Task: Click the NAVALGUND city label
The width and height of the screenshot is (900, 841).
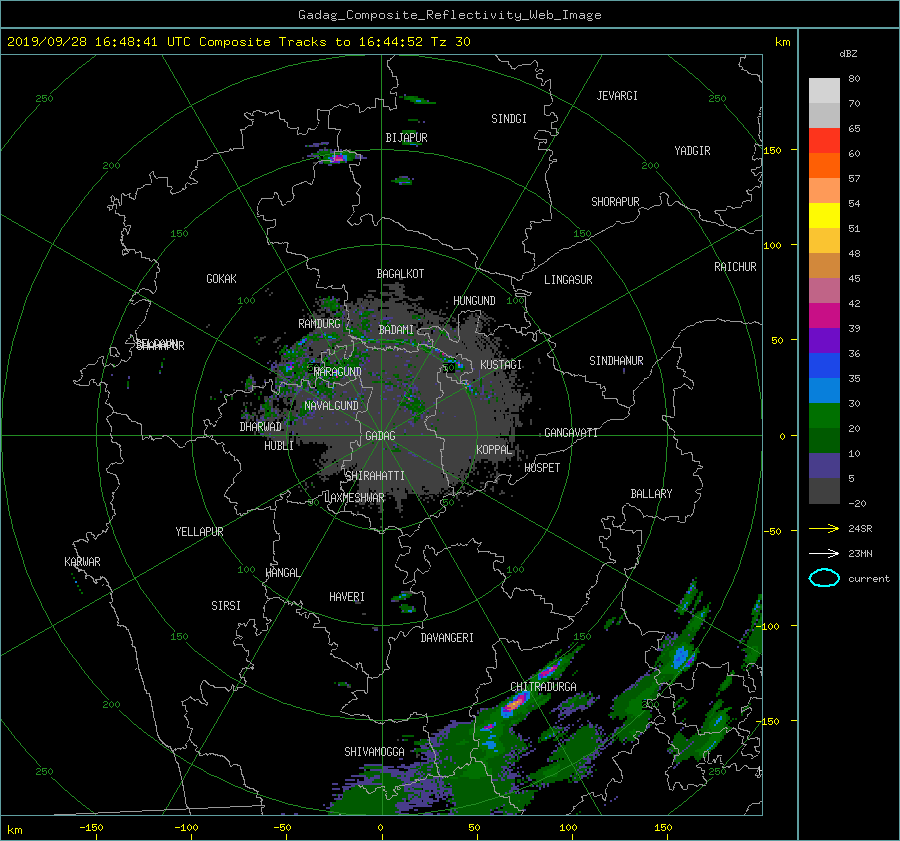Action: [x=331, y=406]
